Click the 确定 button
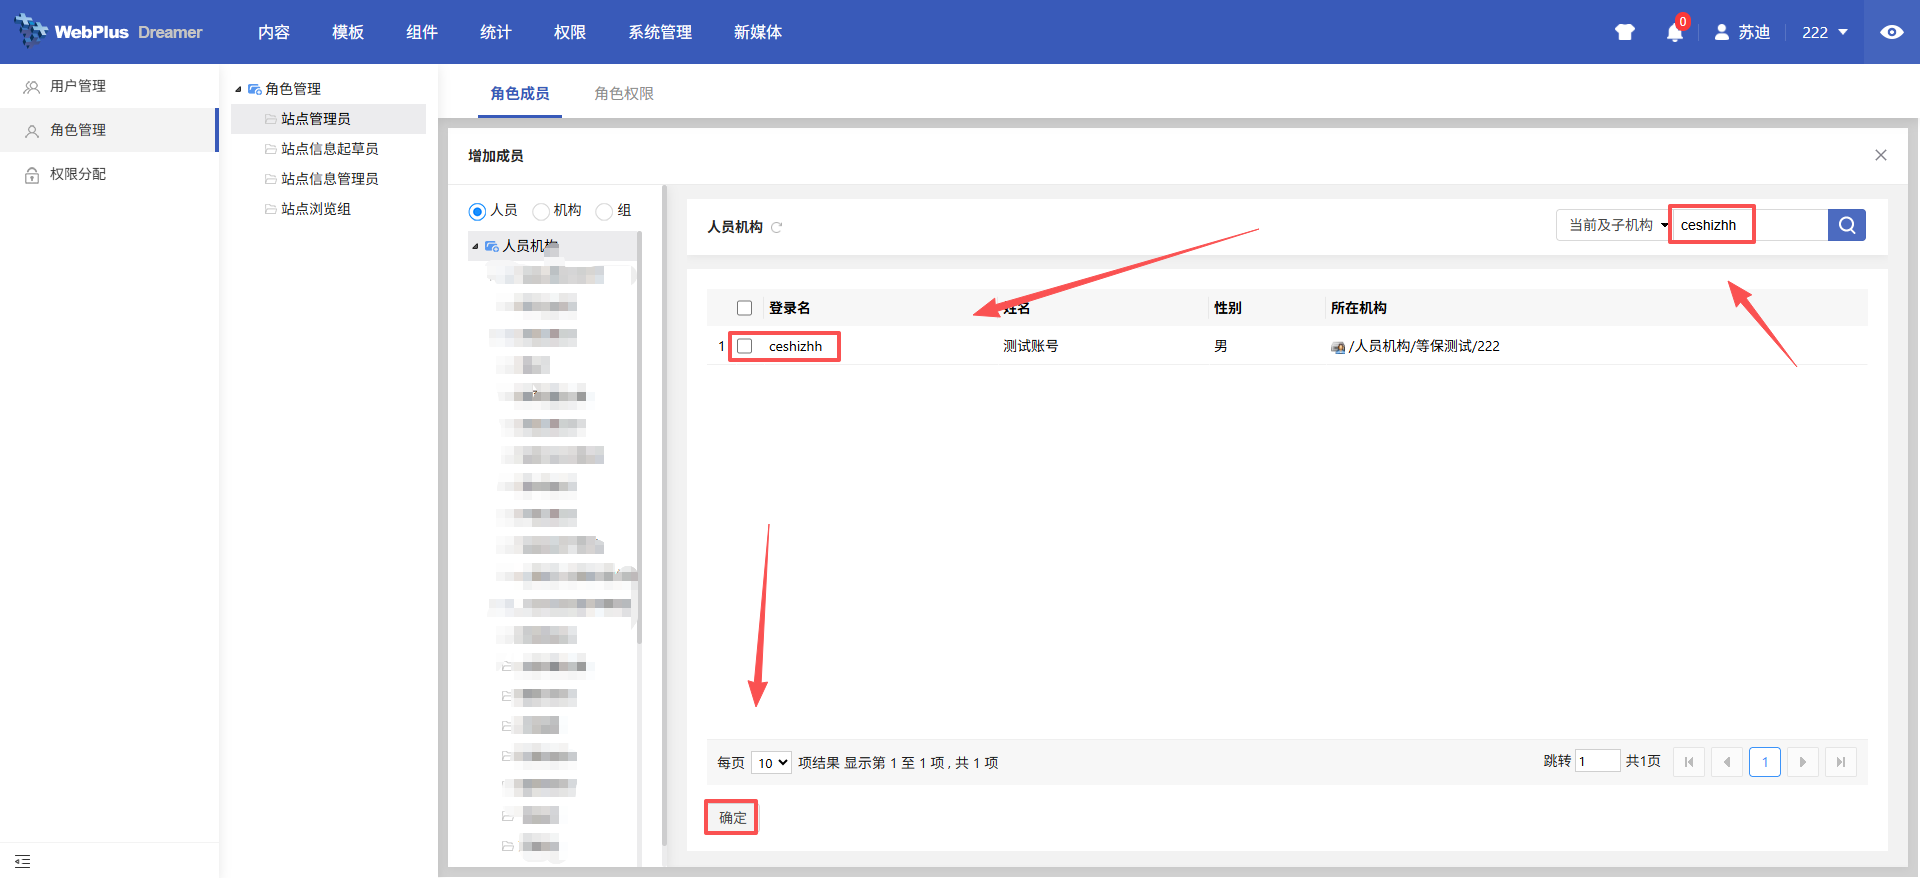The height and width of the screenshot is (878, 1920). pos(732,818)
